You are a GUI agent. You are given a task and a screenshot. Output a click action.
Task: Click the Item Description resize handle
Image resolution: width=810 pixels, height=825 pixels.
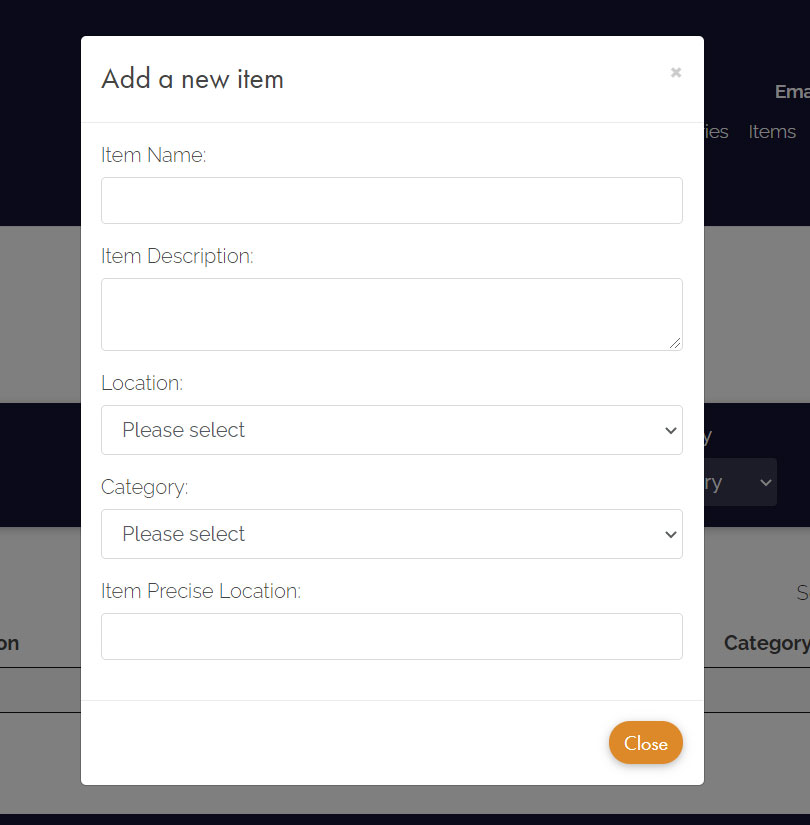[x=676, y=343]
